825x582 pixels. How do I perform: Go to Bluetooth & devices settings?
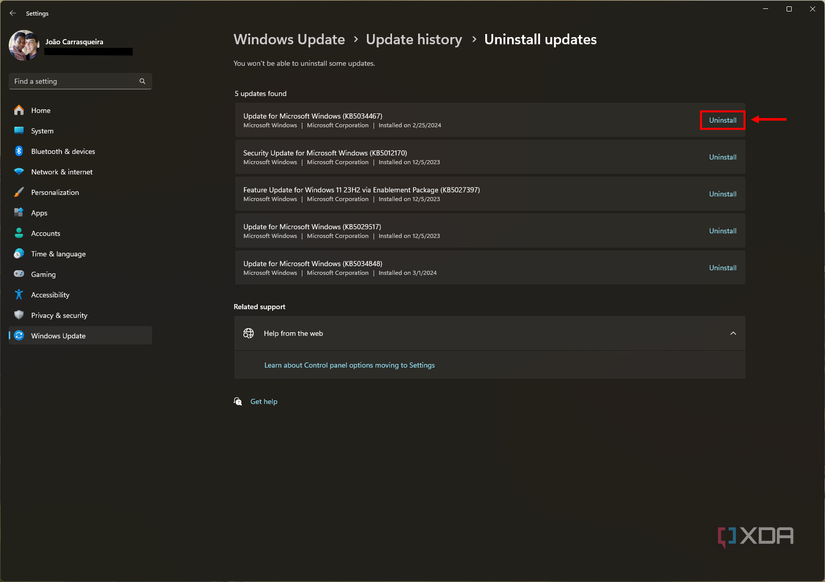(81, 151)
